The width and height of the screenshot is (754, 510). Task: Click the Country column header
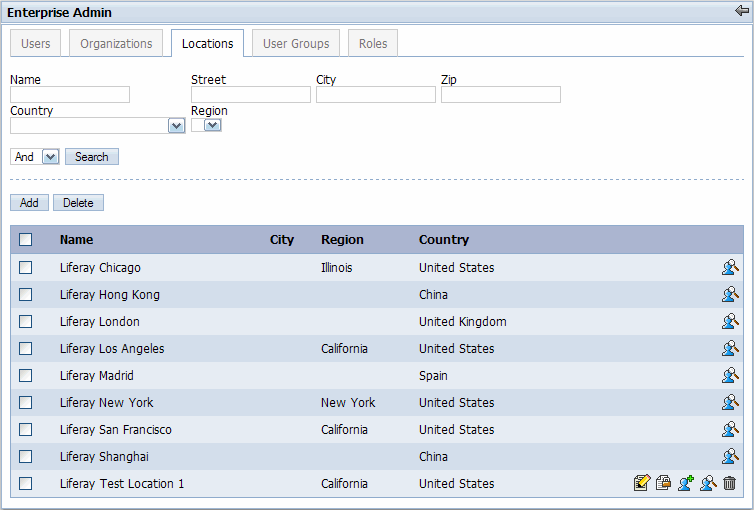443,239
